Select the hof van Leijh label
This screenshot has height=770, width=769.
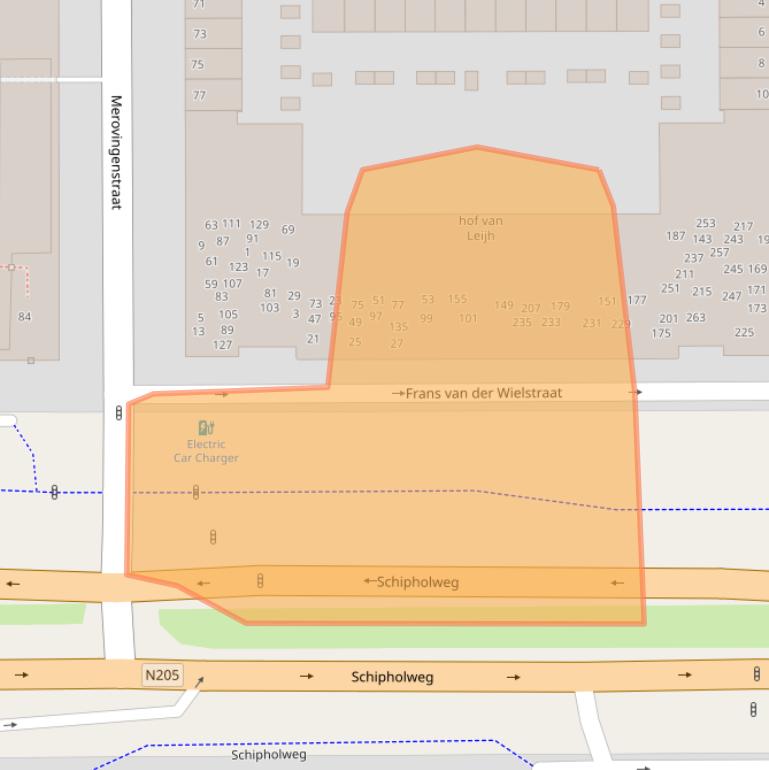[x=481, y=228]
